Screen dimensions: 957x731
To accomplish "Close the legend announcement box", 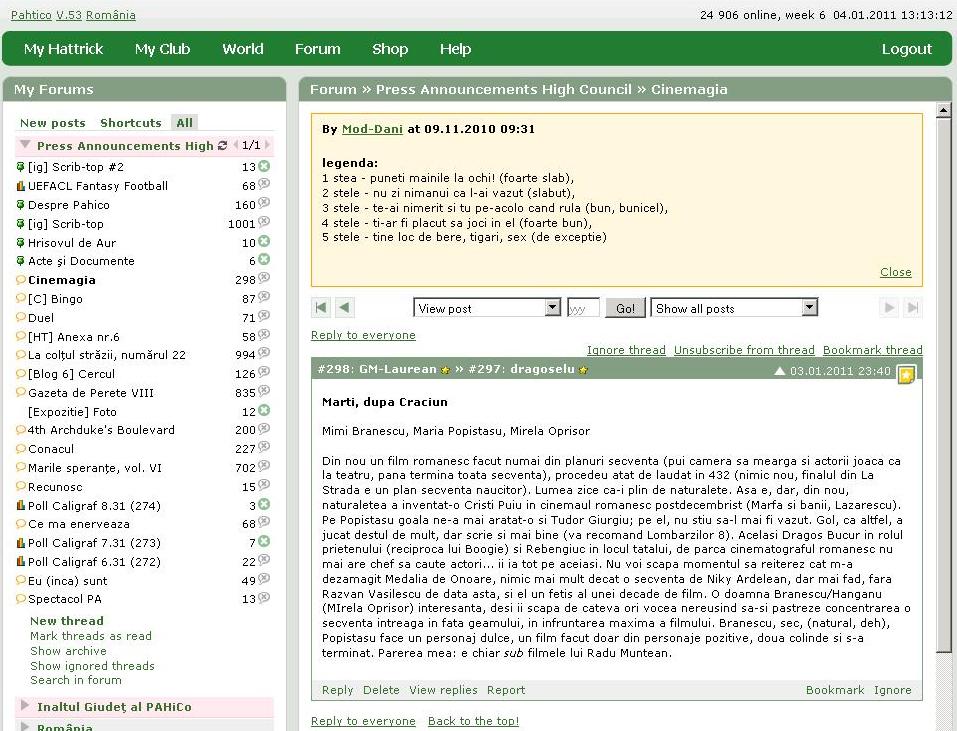I will coord(895,272).
